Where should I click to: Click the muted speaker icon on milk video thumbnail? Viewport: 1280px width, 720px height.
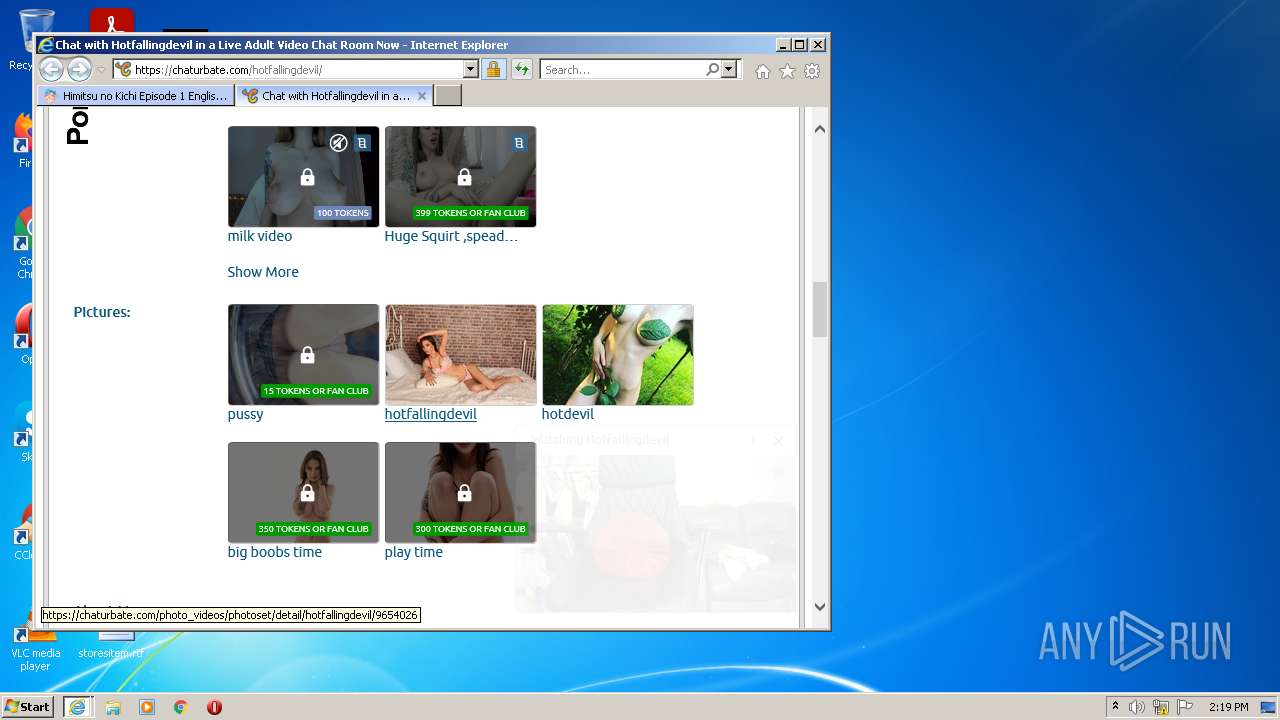pyautogui.click(x=339, y=143)
